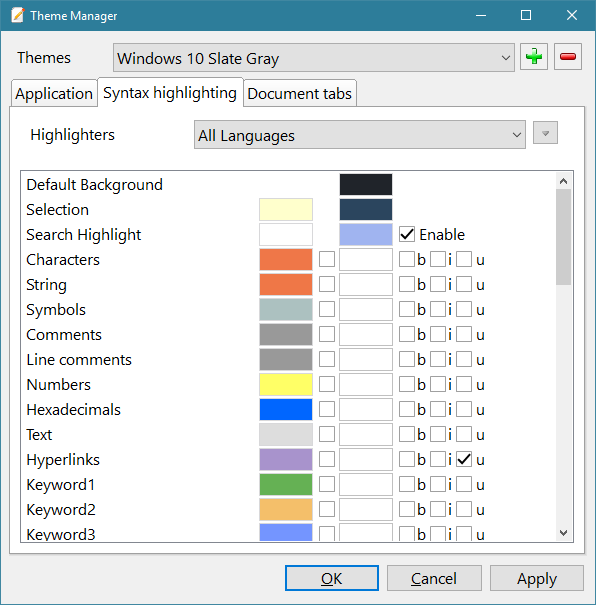Click the red minus remove theme icon
This screenshot has height=605, width=596.
pyautogui.click(x=568, y=57)
